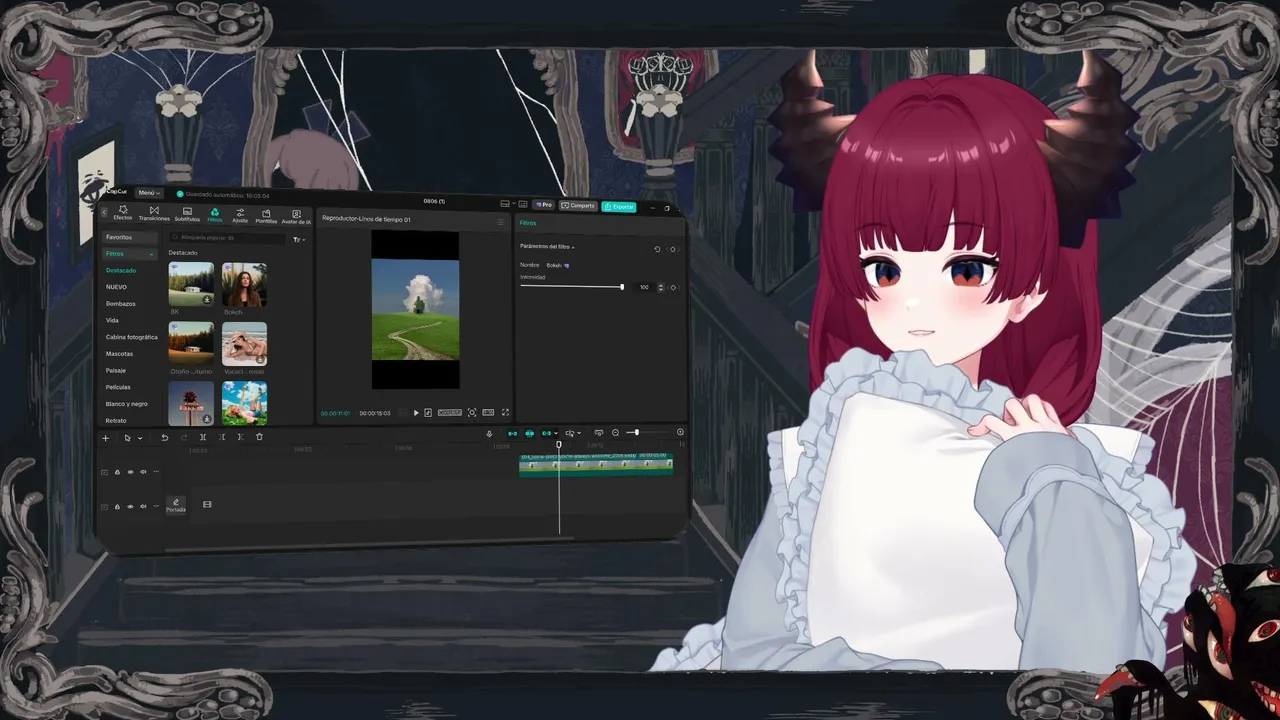Screen dimensions: 1280x720
Task: Open the preview axis dropdown arrow
Action: [580, 433]
